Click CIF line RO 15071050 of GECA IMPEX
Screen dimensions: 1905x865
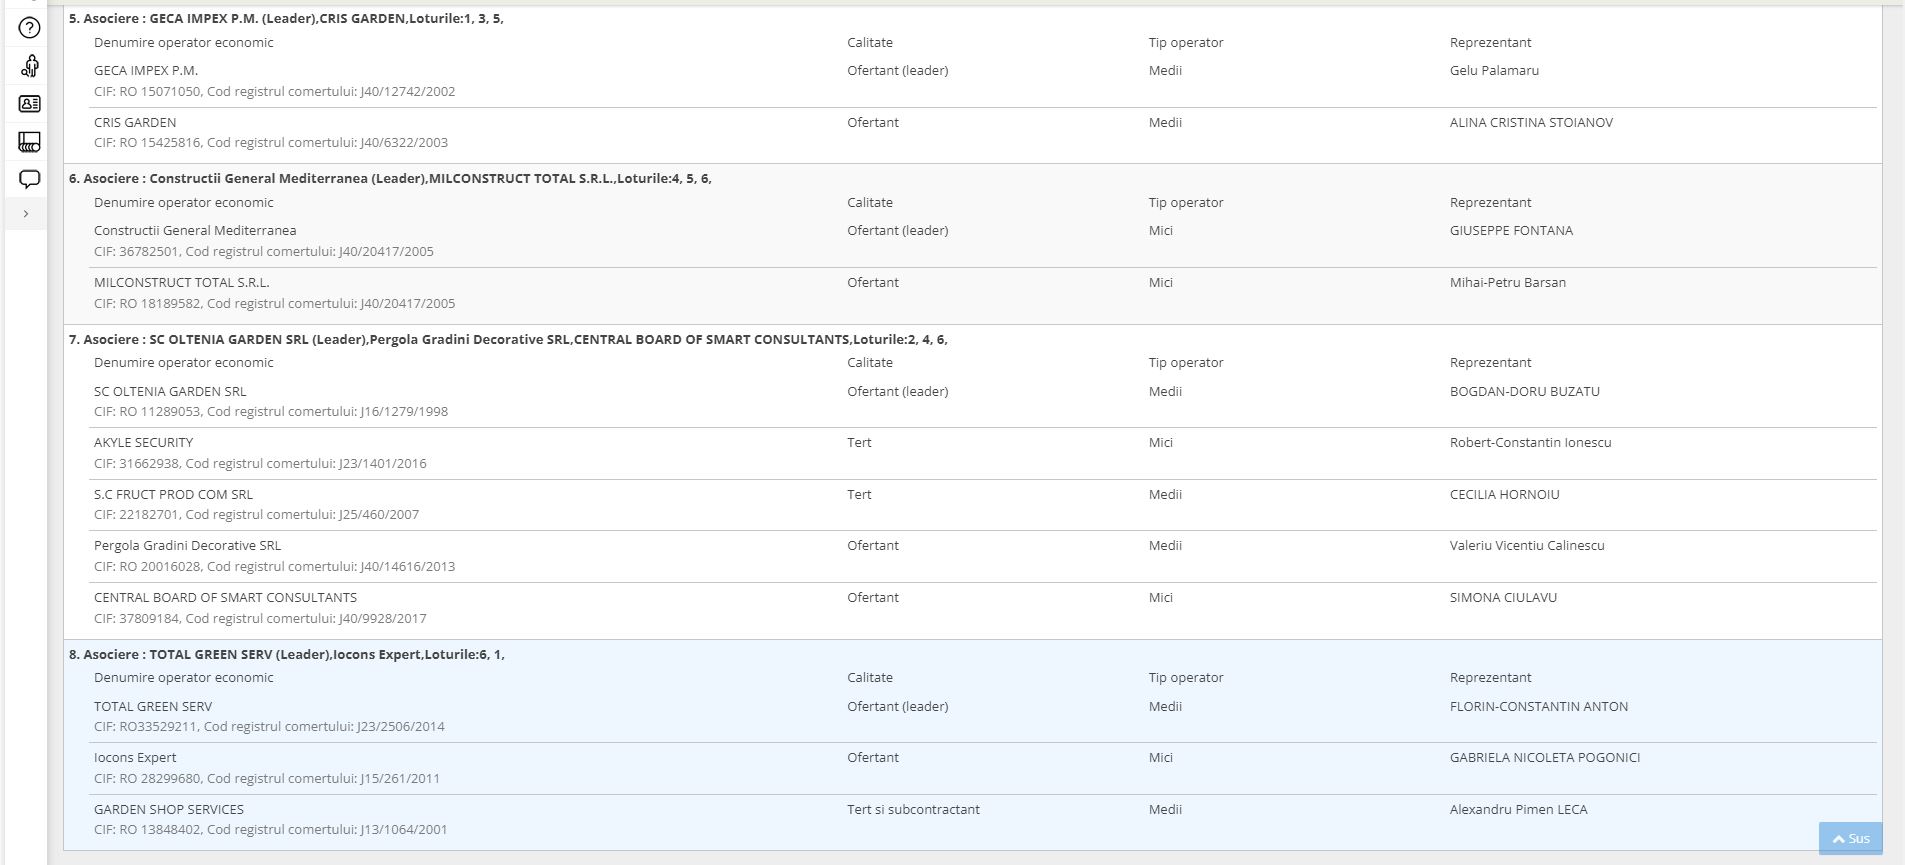coord(274,91)
